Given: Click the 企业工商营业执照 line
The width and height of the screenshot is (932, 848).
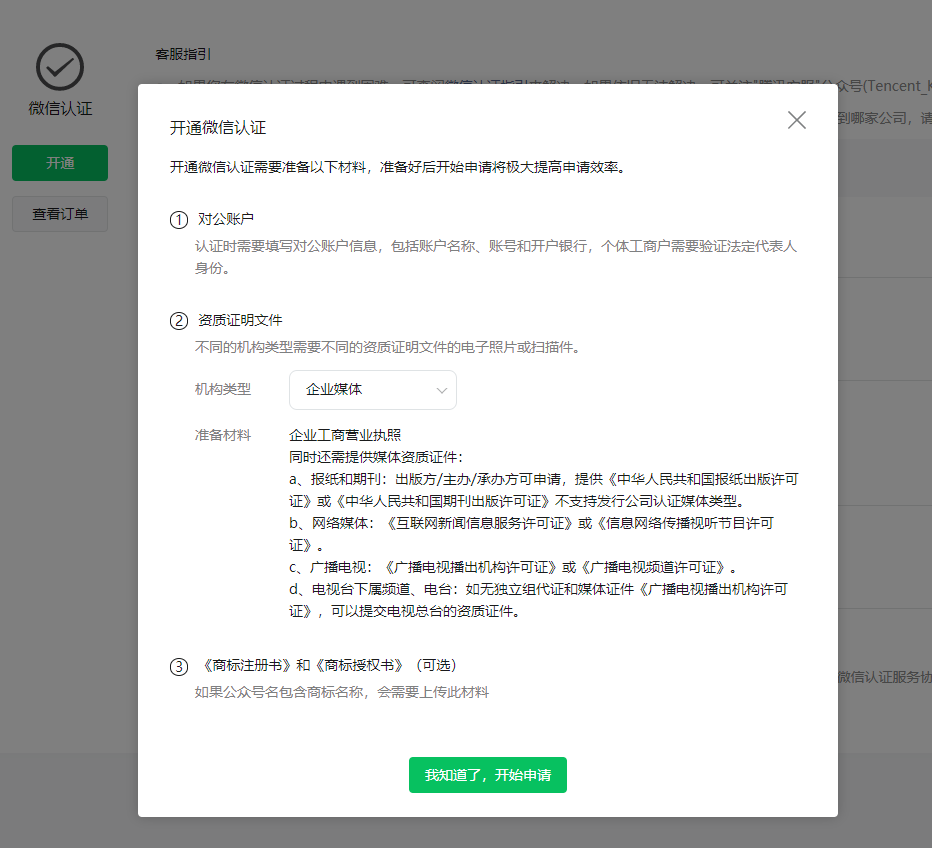Looking at the screenshot, I should (345, 435).
